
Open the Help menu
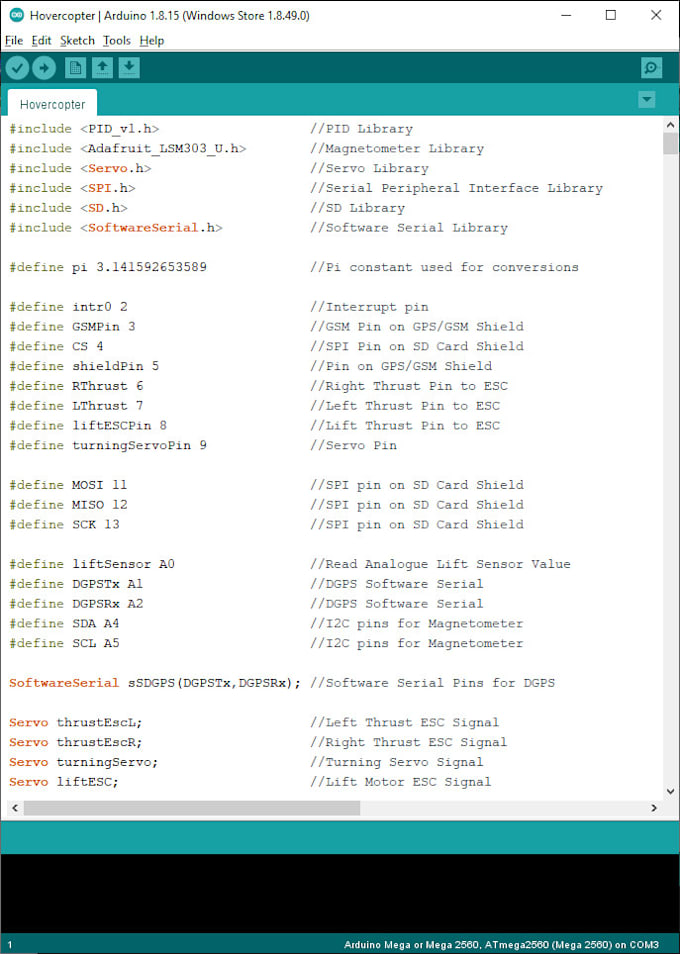point(151,40)
